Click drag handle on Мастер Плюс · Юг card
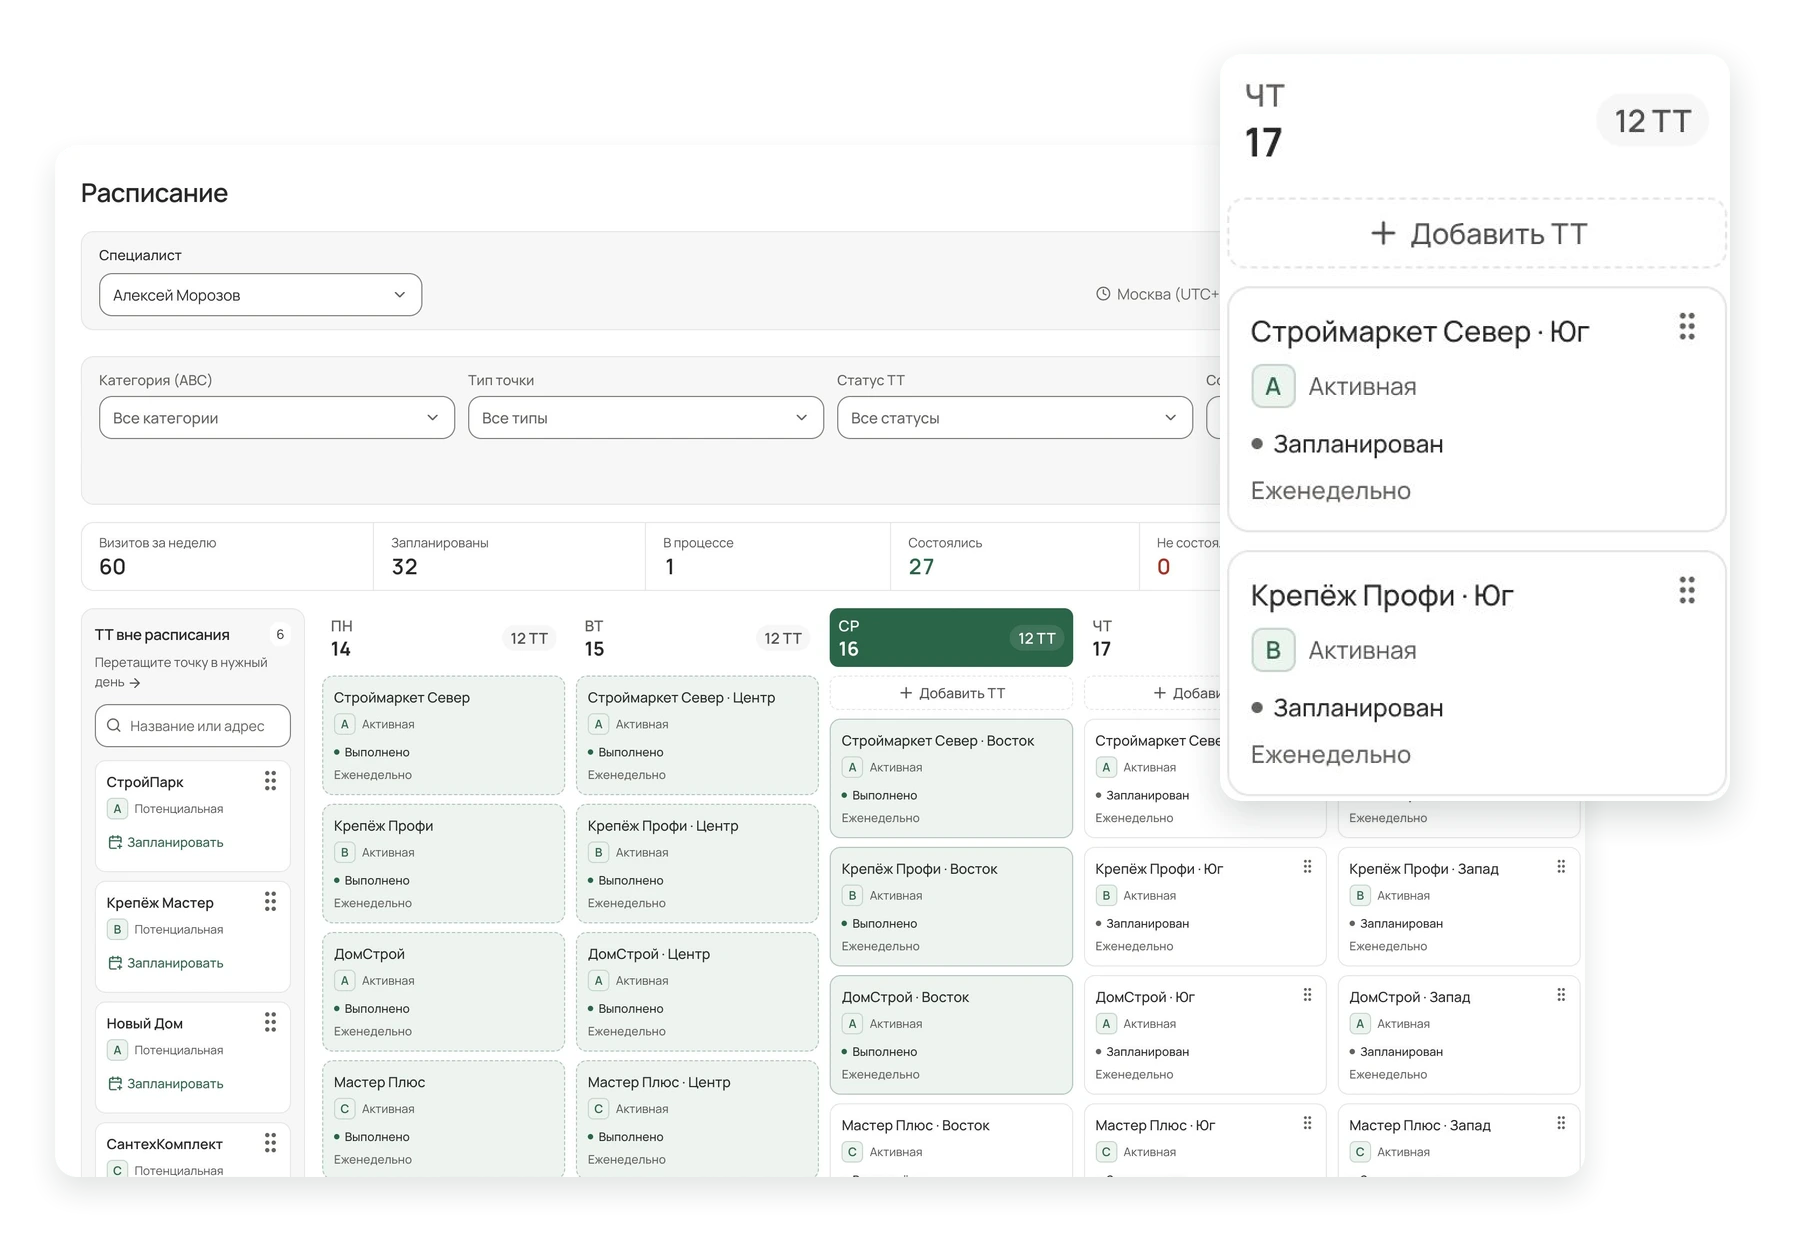The width and height of the screenshot is (1800, 1260). coord(1307,1123)
